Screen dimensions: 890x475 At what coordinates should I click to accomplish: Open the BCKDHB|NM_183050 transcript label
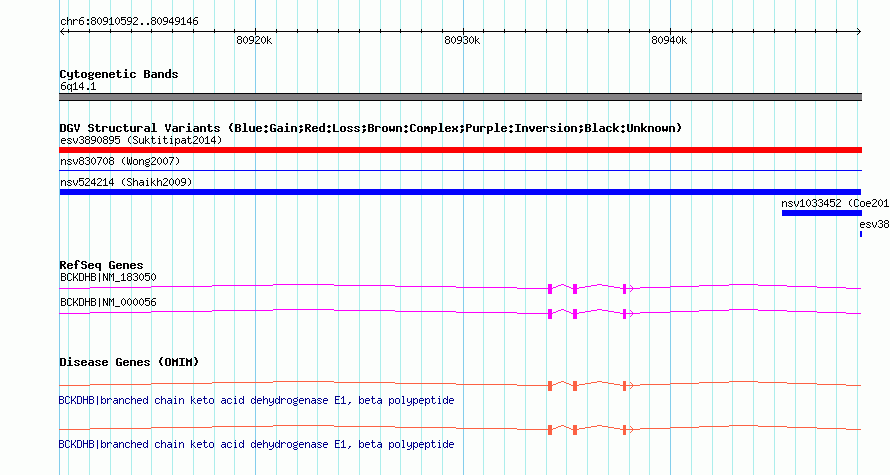tap(108, 278)
